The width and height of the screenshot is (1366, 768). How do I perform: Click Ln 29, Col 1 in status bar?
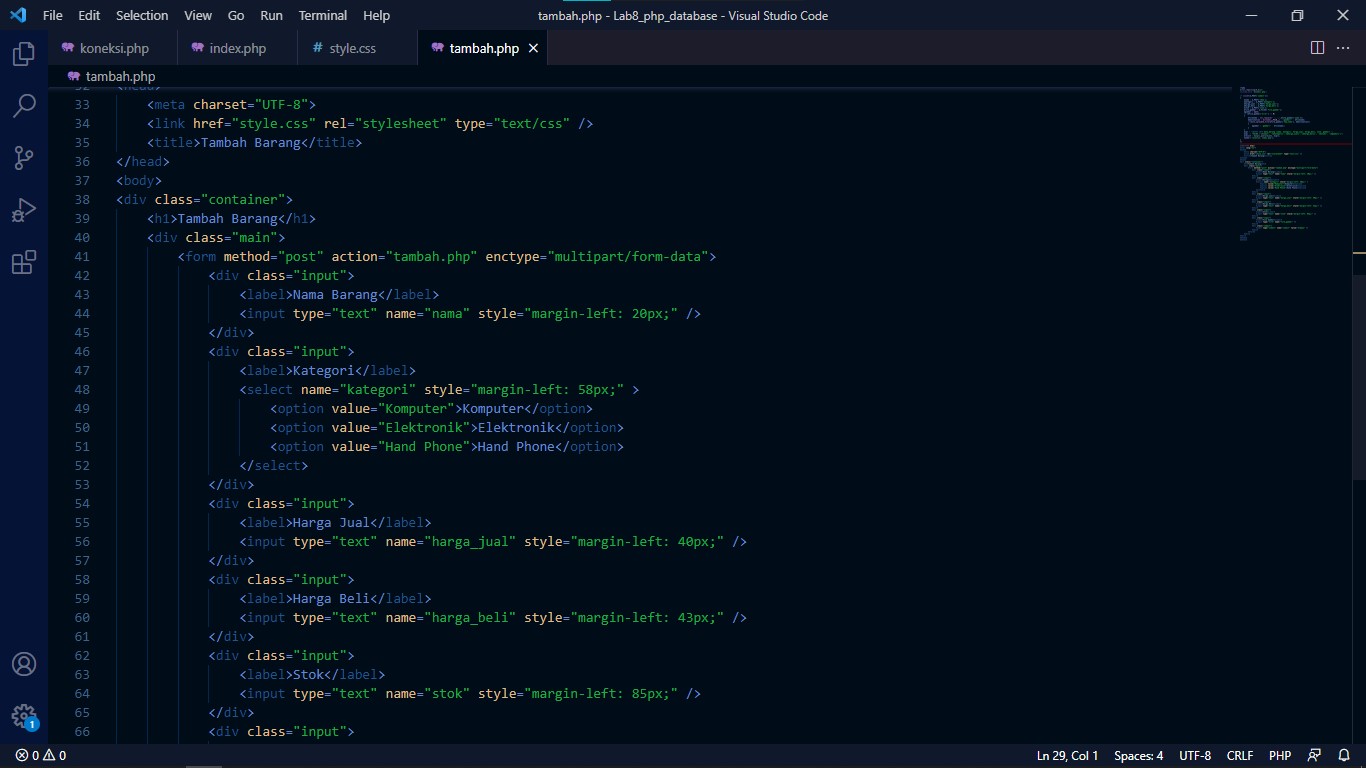(x=1067, y=756)
